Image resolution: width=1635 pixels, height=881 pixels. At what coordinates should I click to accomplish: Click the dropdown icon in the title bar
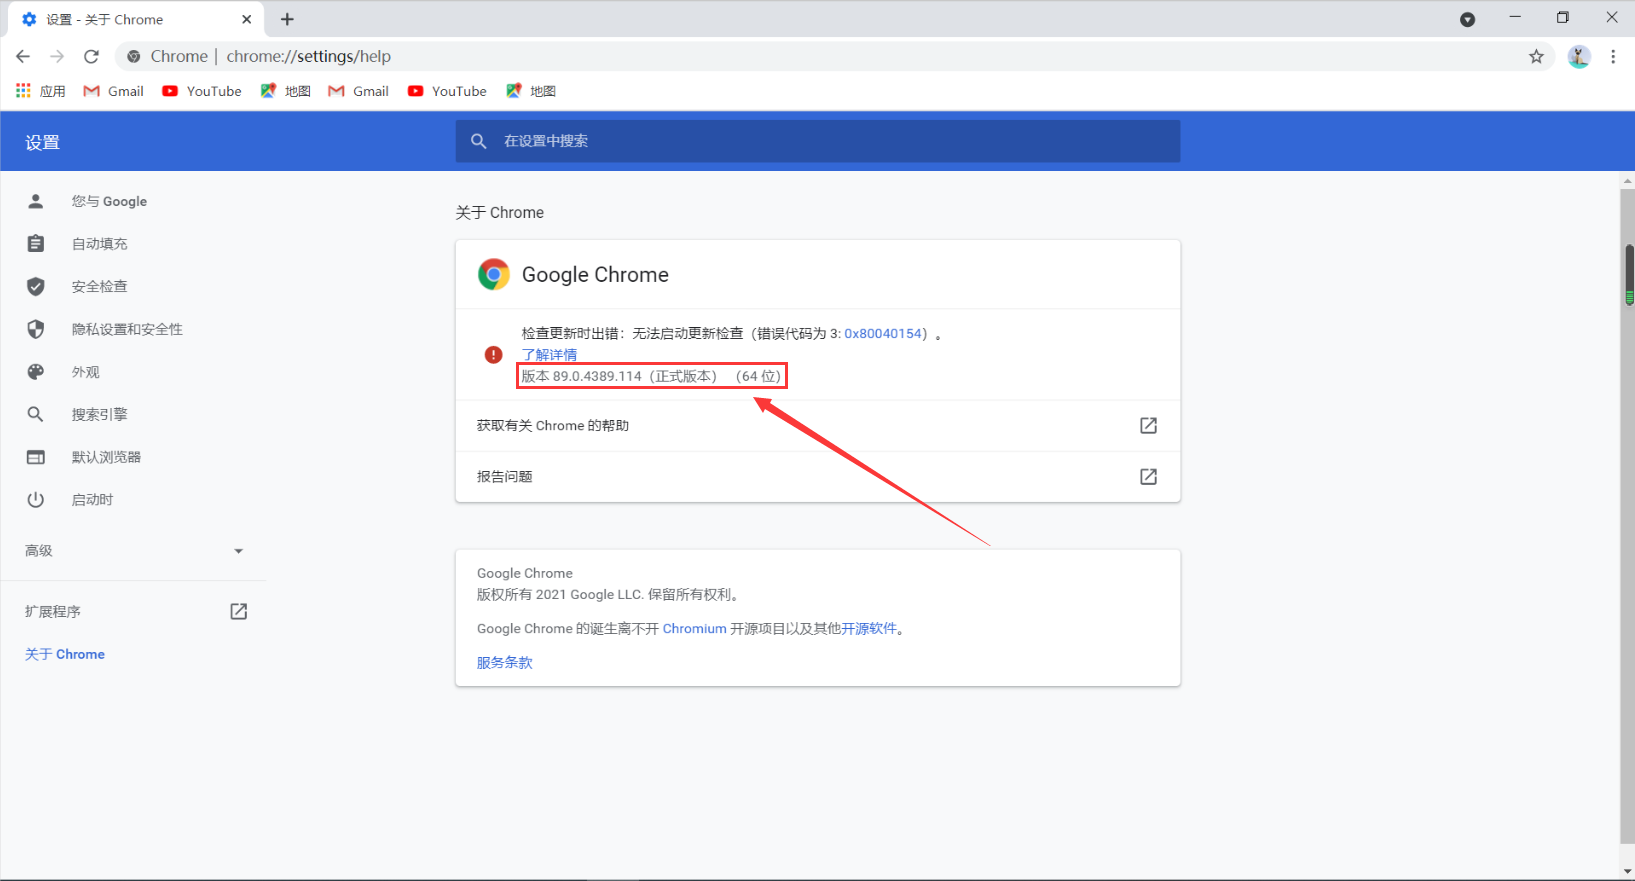[1467, 19]
